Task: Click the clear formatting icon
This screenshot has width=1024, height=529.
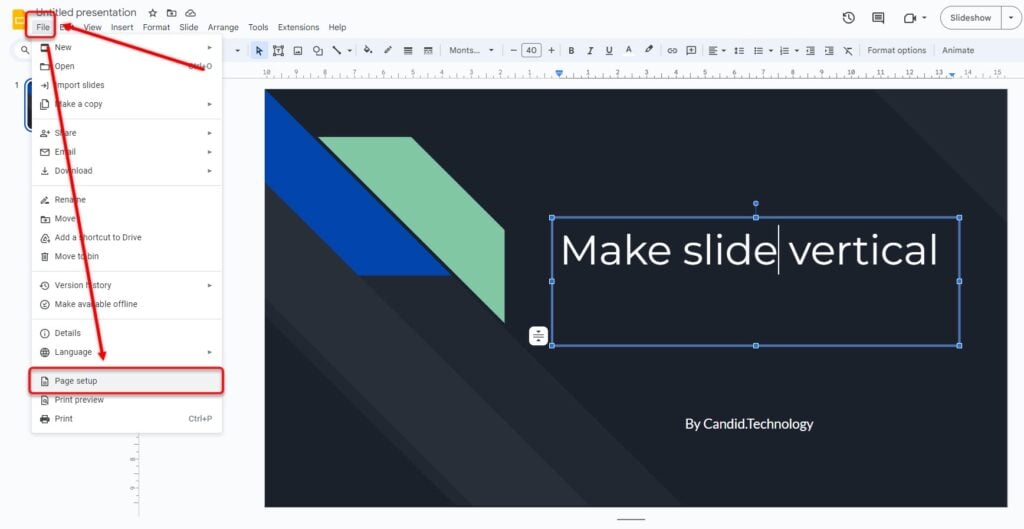Action: (848, 50)
